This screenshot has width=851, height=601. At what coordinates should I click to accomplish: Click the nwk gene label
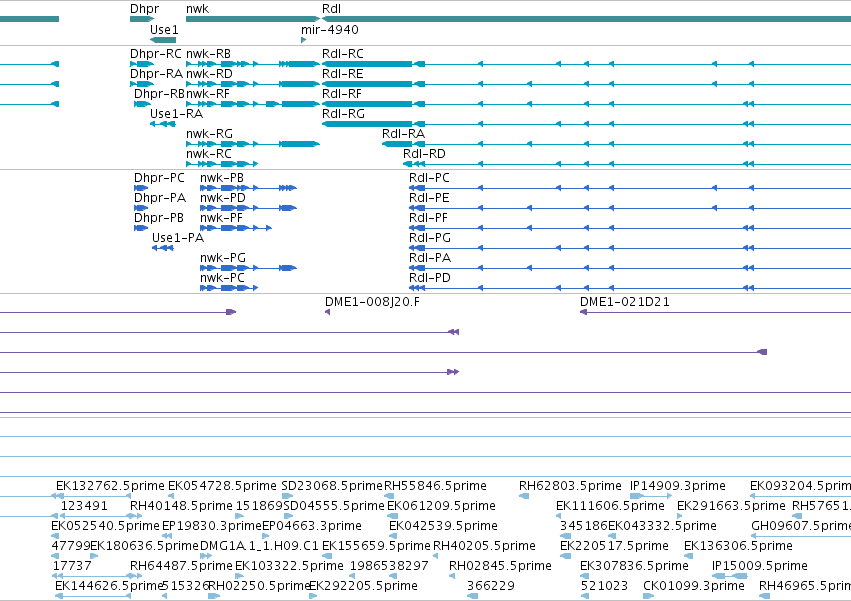pos(198,9)
